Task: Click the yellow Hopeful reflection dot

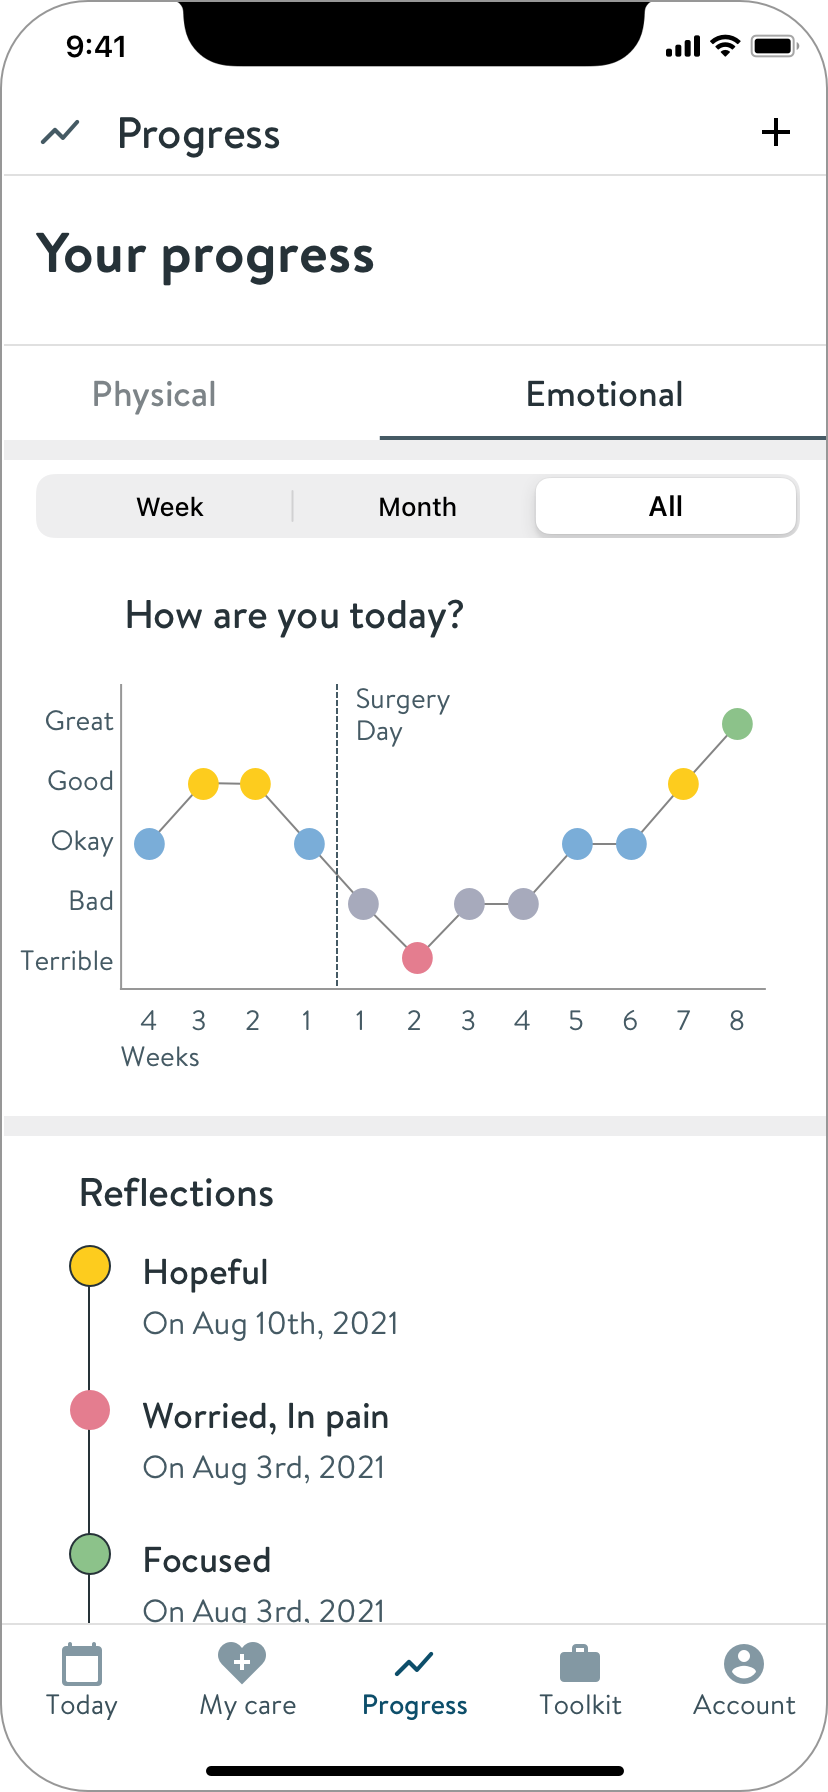Action: tap(90, 1266)
